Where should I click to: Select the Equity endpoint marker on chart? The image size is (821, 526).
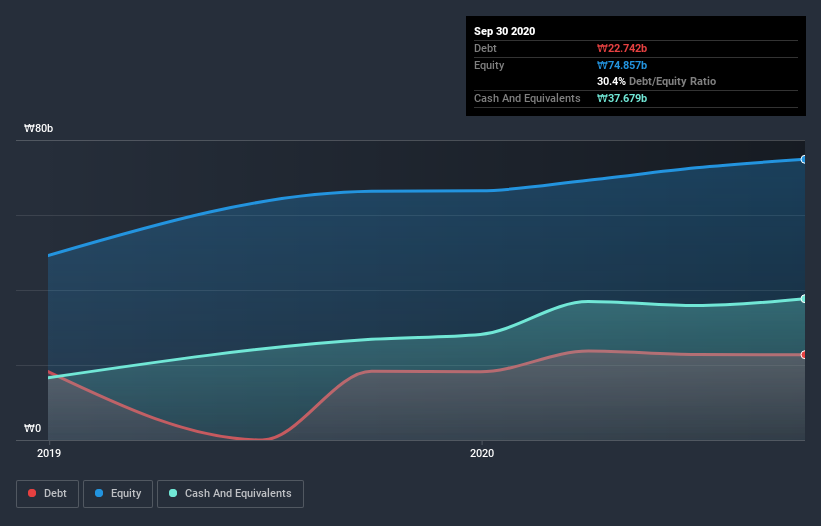(x=803, y=159)
